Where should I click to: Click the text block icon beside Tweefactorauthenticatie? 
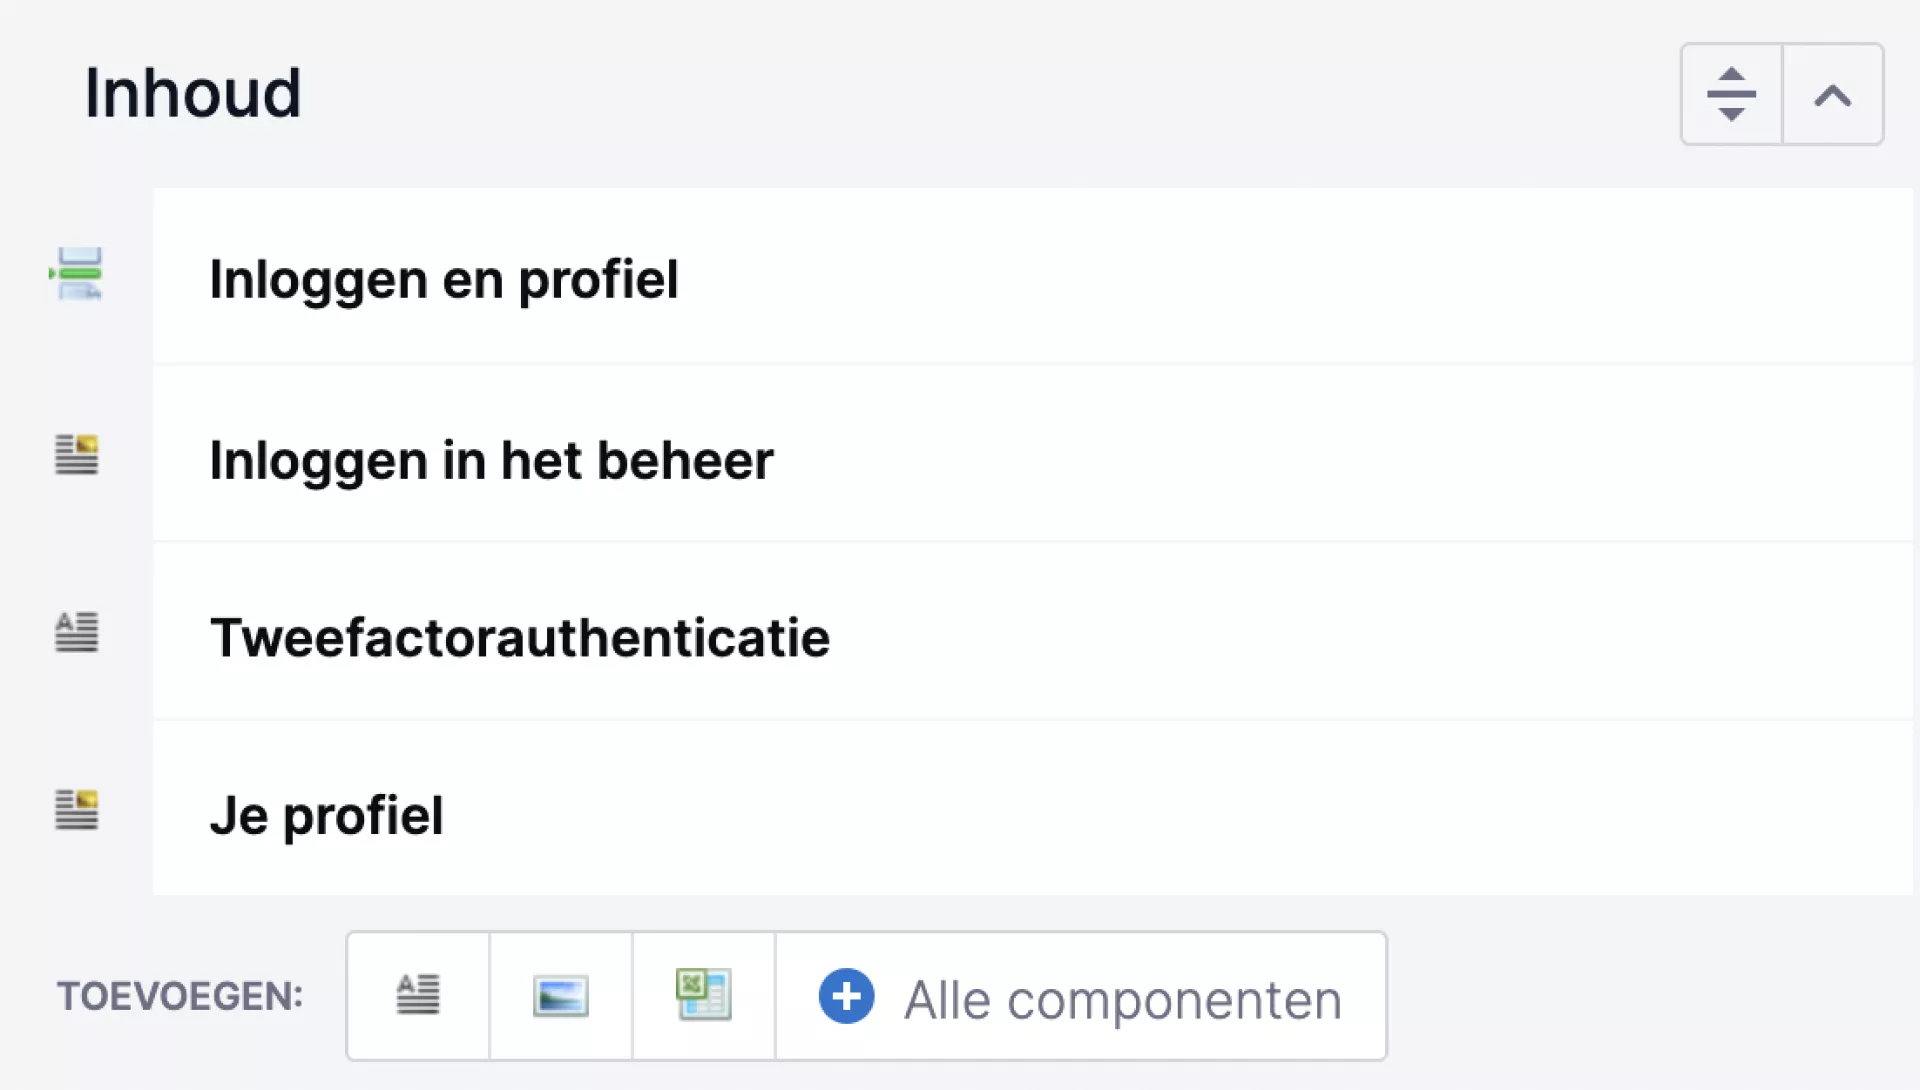click(77, 632)
